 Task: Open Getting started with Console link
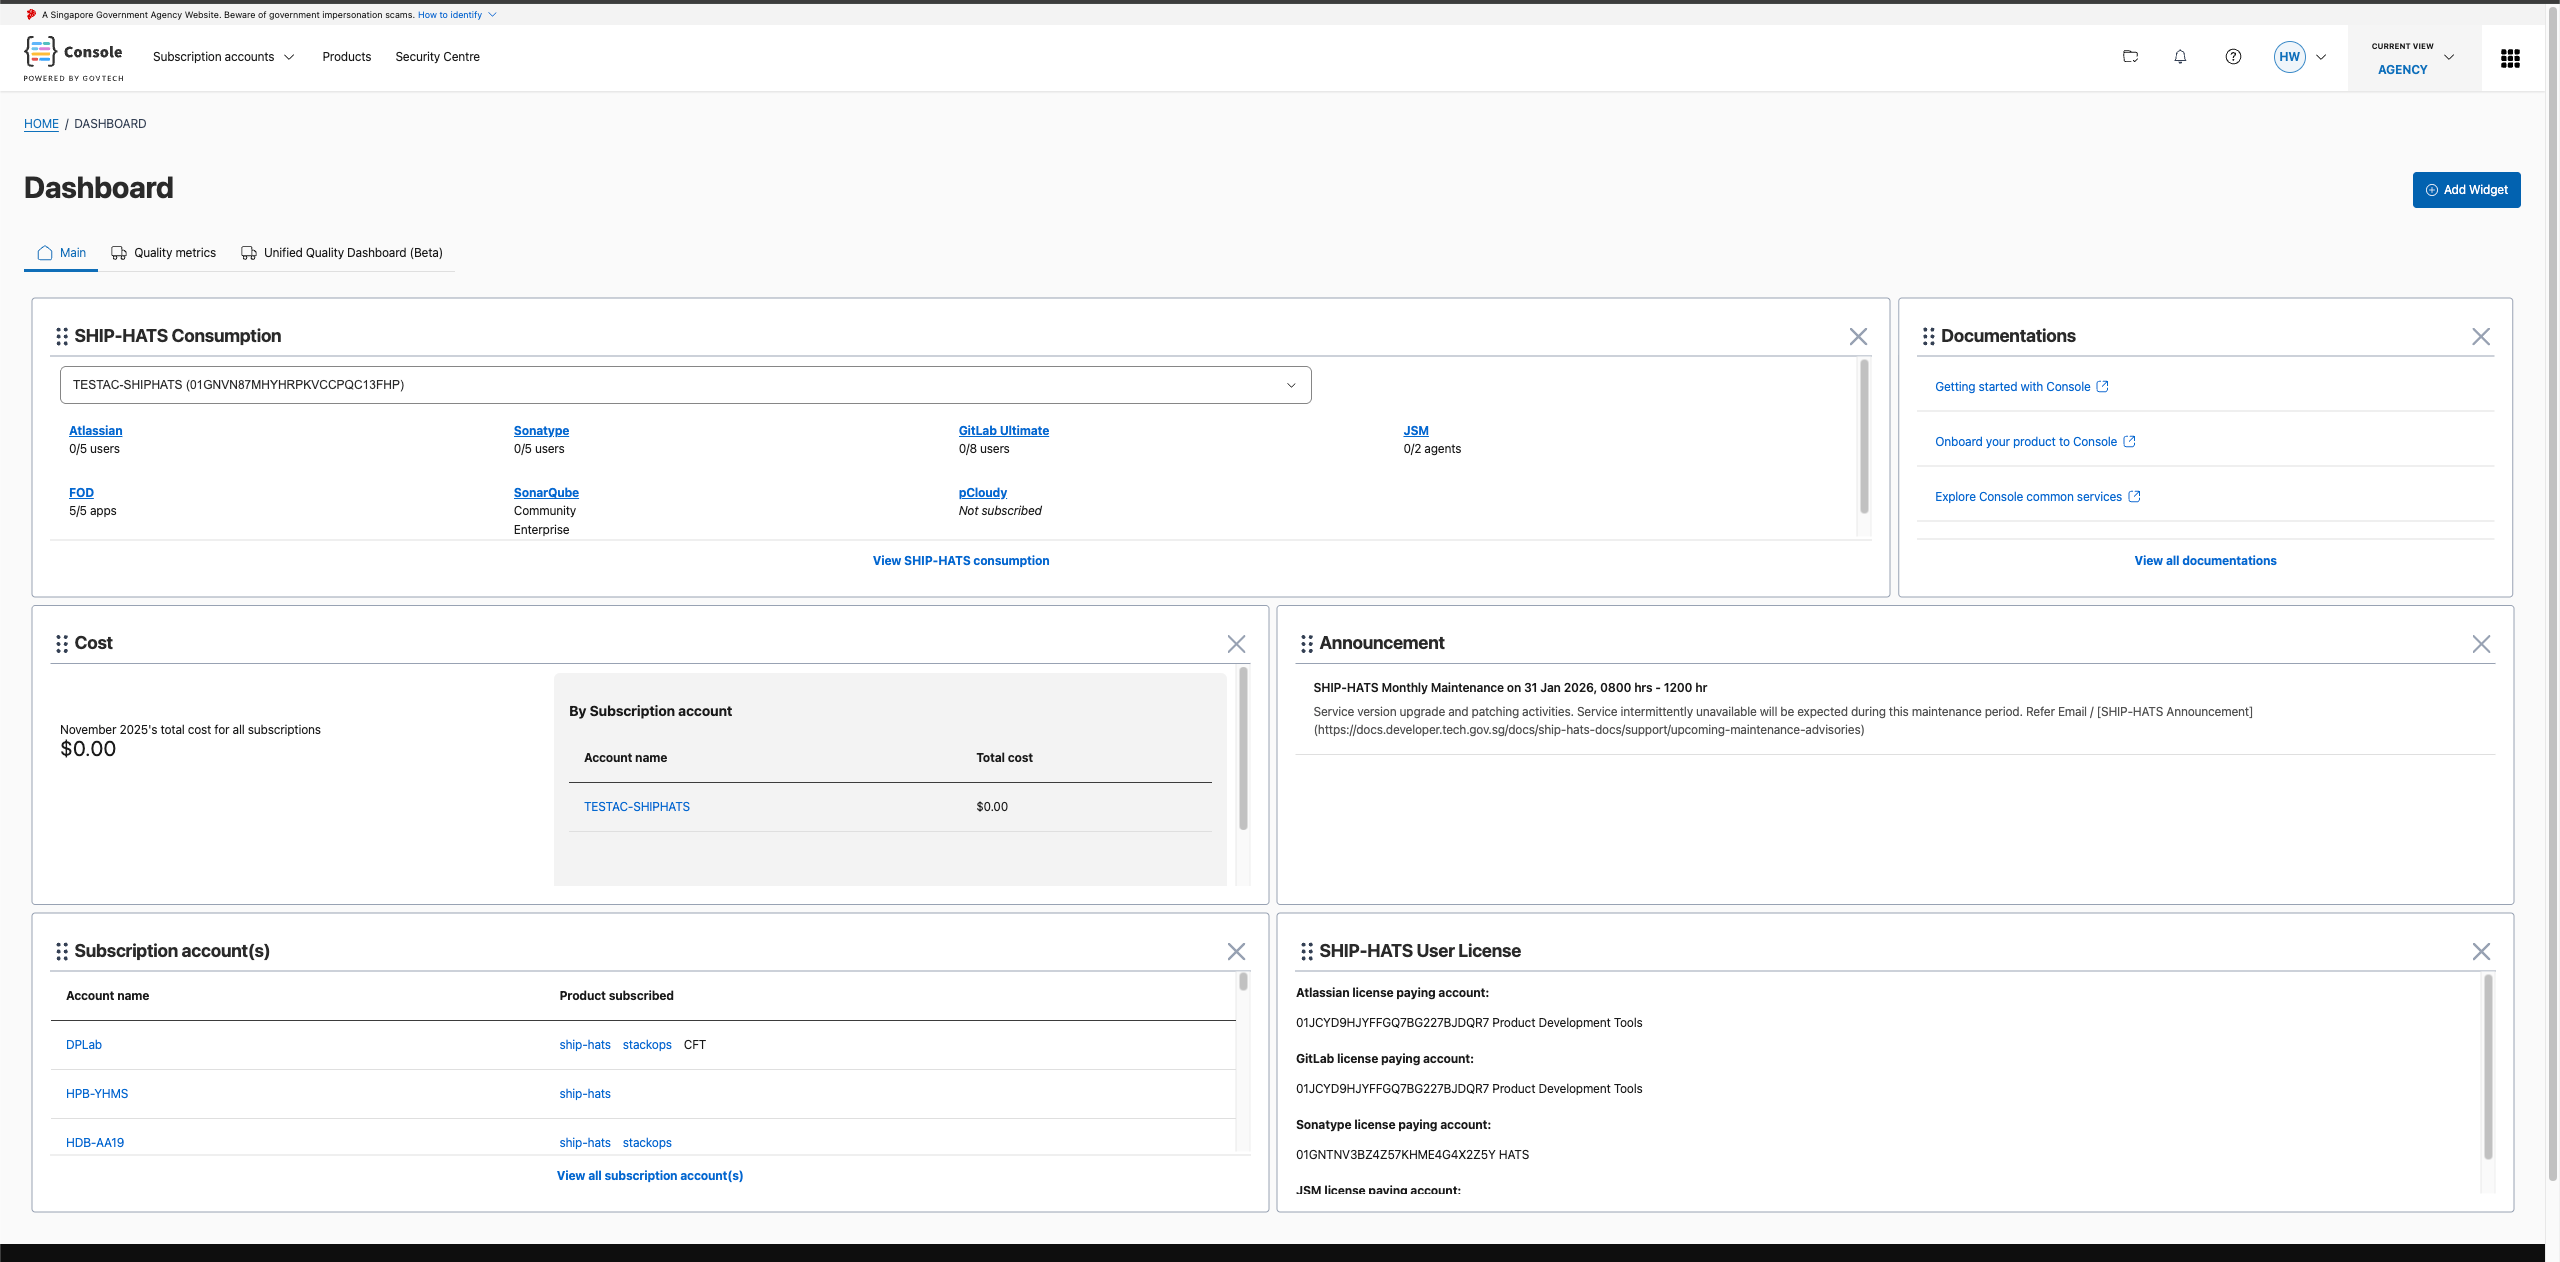(2021, 387)
